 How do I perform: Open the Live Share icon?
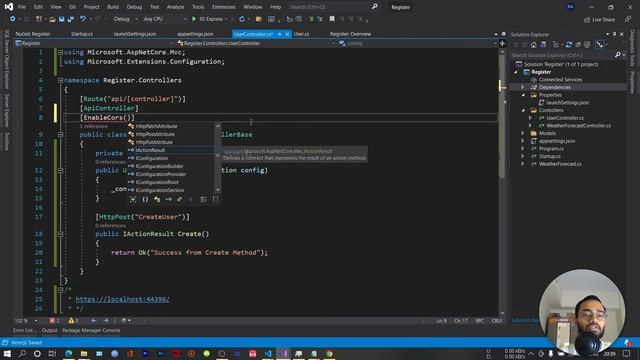(587, 19)
